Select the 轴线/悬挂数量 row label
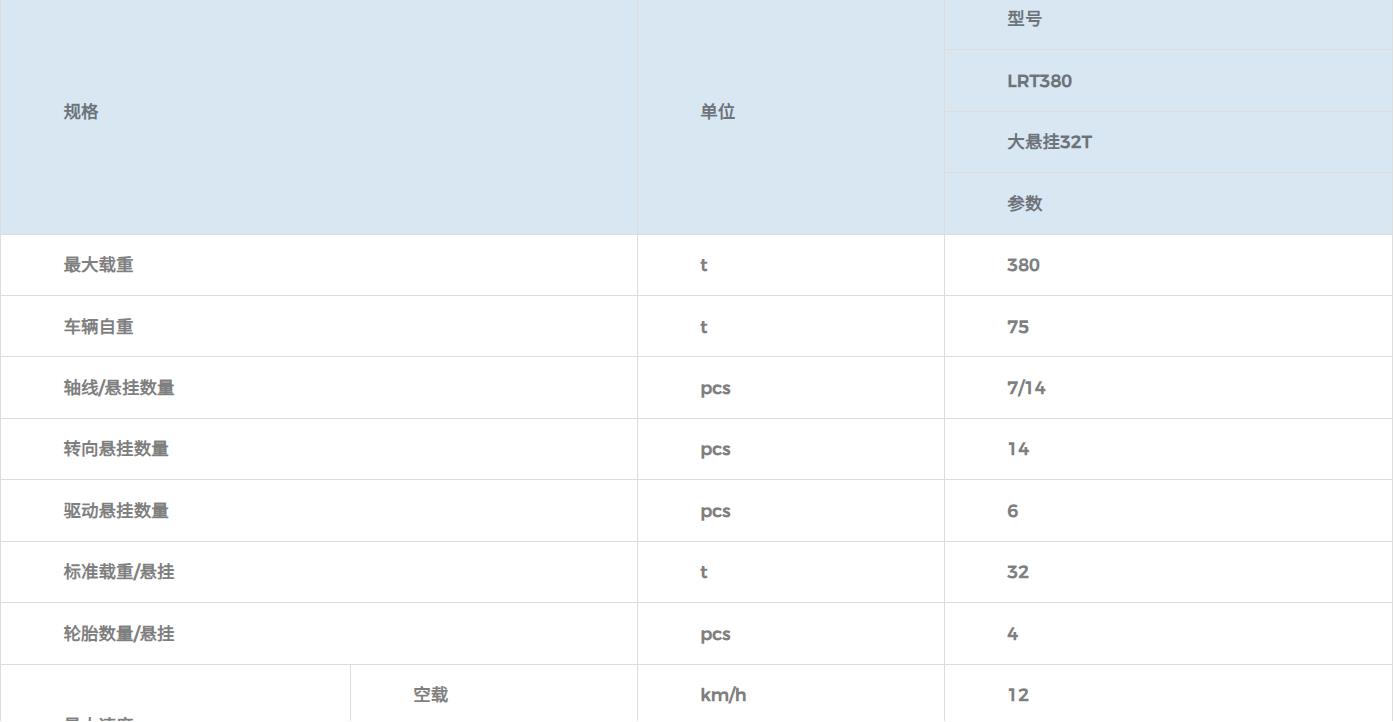Viewport: 1393px width, 722px height. [x=119, y=388]
